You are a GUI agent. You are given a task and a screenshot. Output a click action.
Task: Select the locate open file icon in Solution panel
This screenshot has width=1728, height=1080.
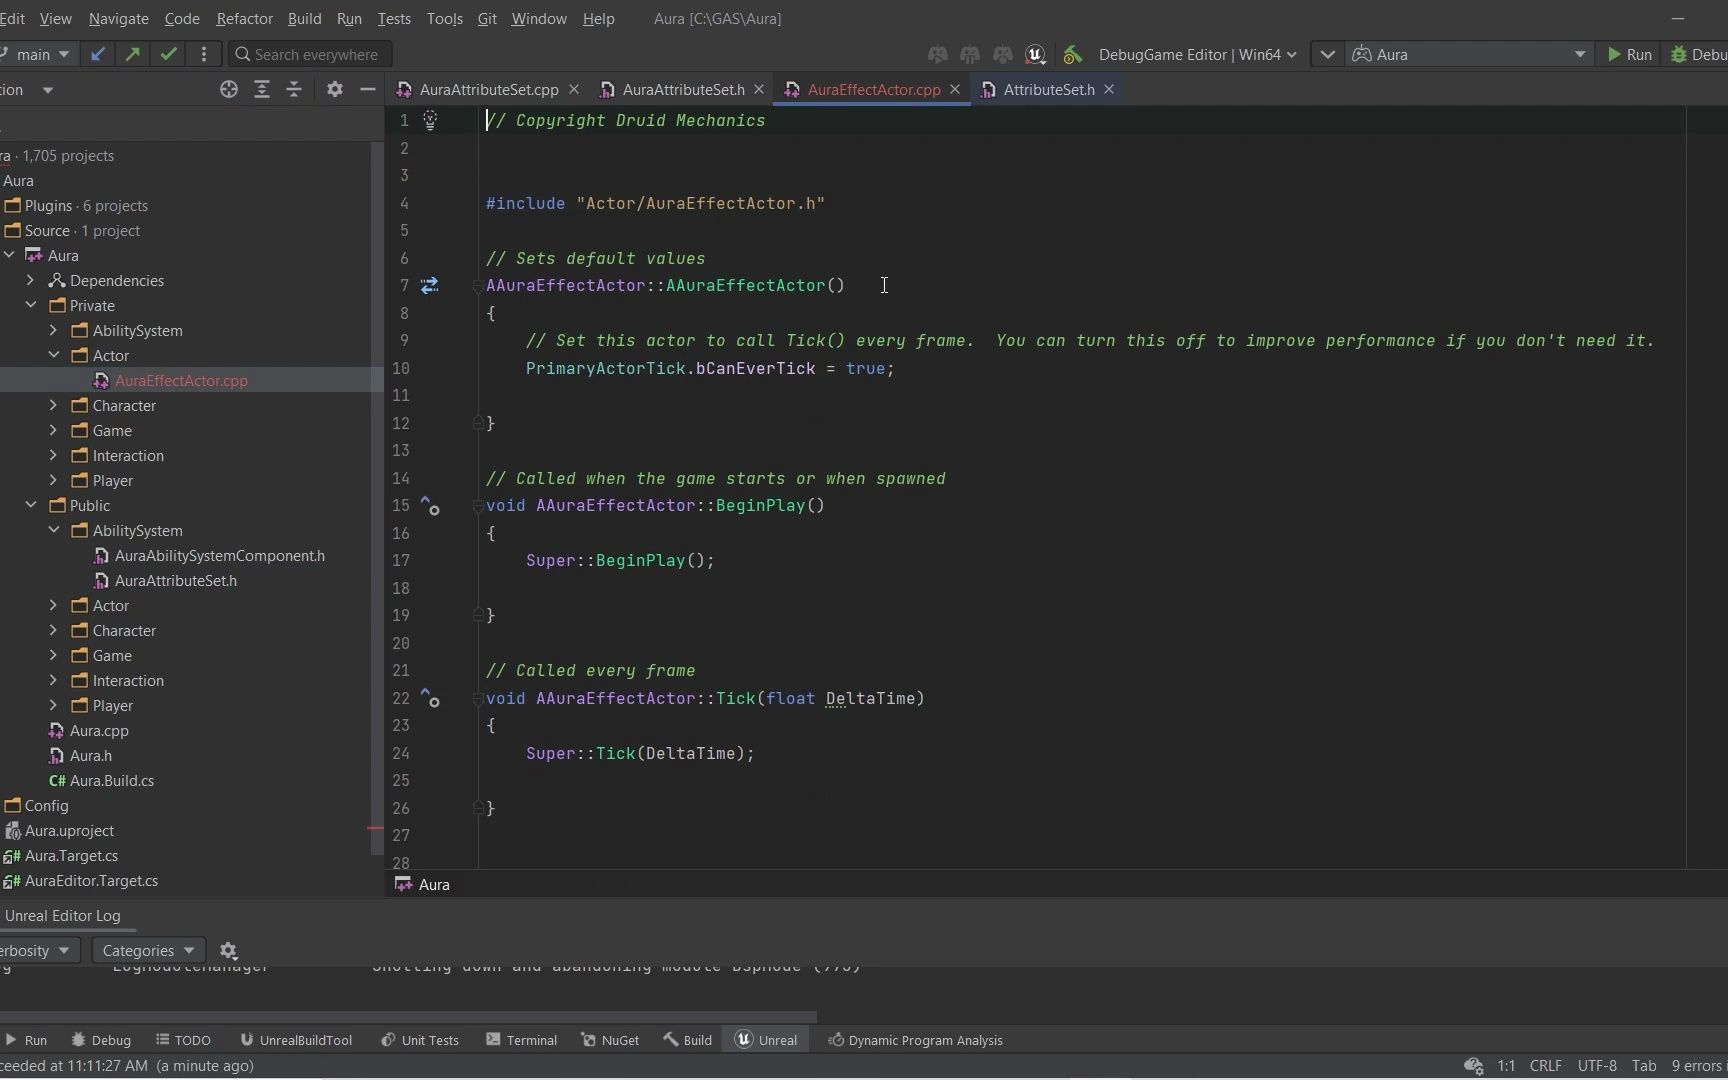click(x=228, y=89)
